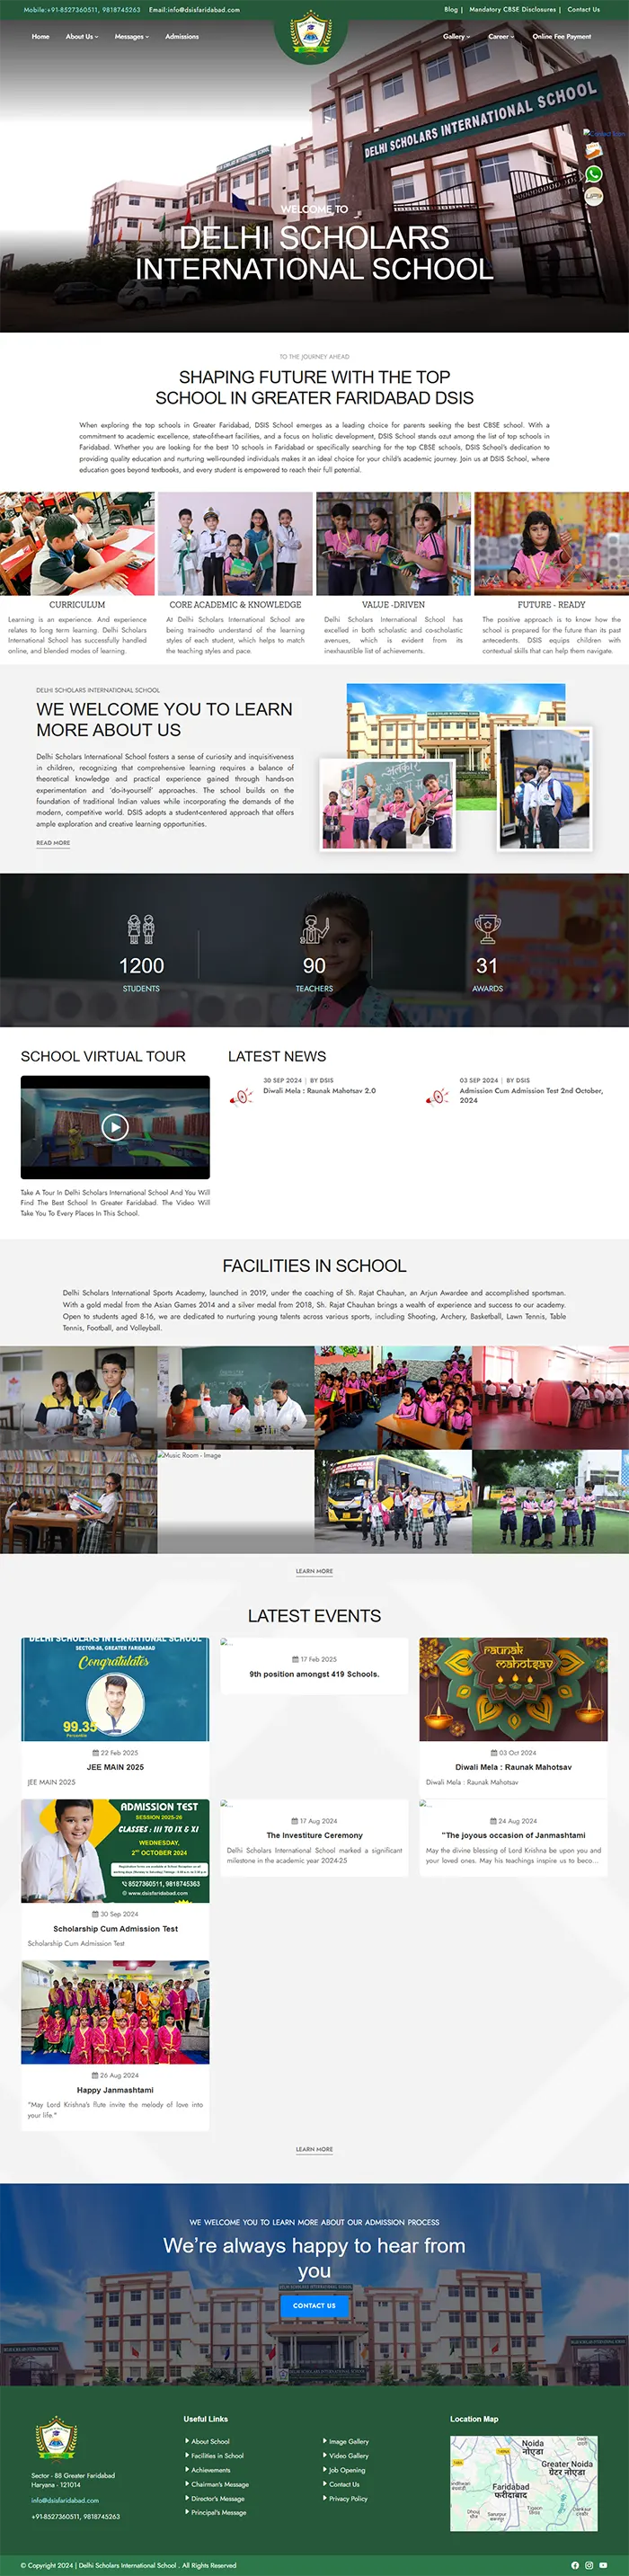Open Director's Message footer link
This screenshot has width=629, height=2576.
(218, 2498)
